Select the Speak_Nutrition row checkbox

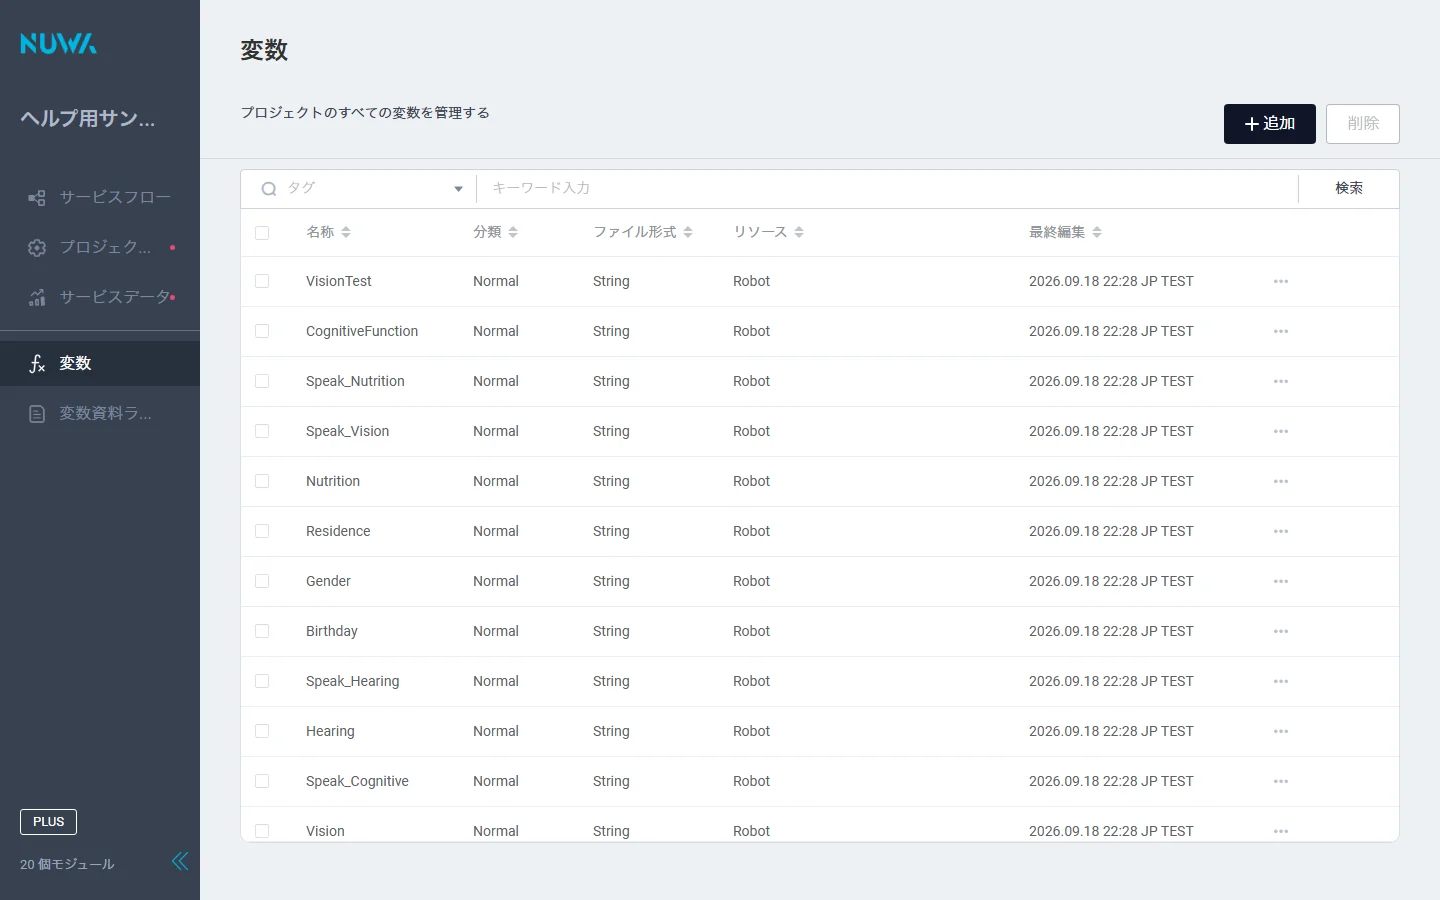pyautogui.click(x=262, y=381)
